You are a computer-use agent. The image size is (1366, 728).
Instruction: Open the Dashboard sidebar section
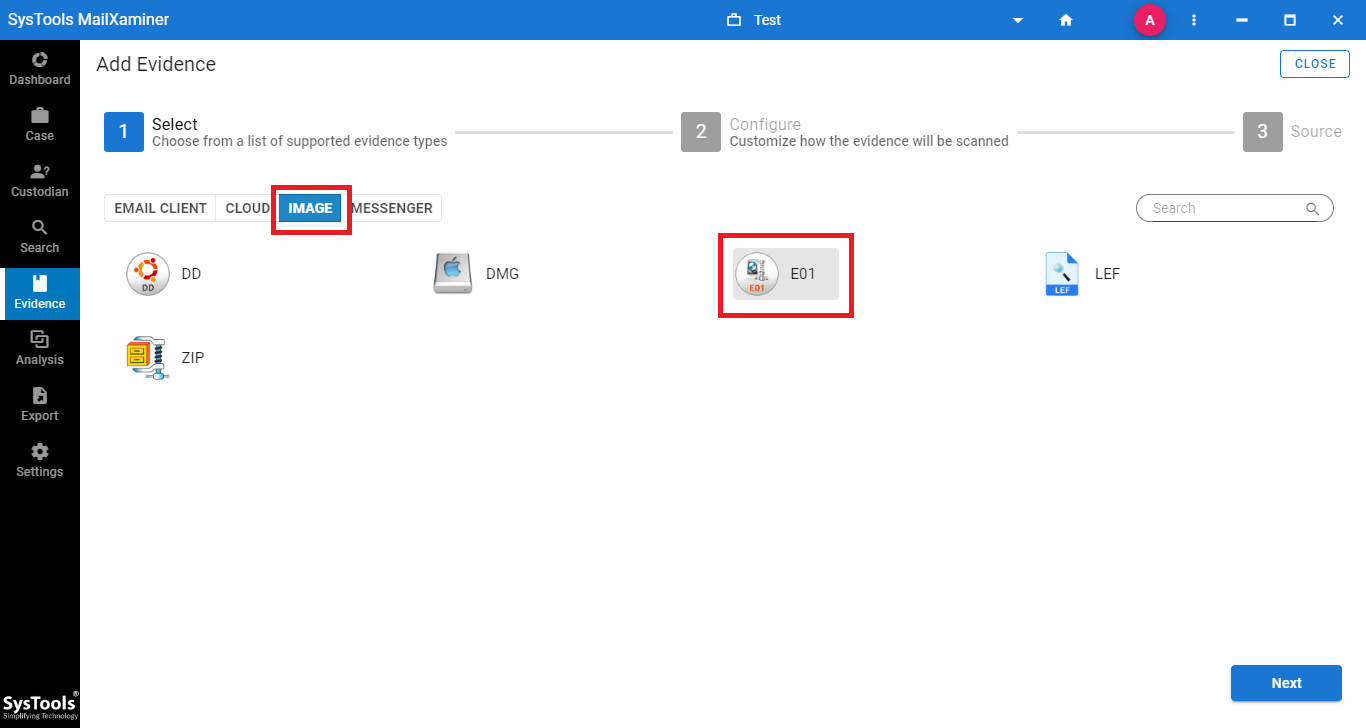point(40,69)
